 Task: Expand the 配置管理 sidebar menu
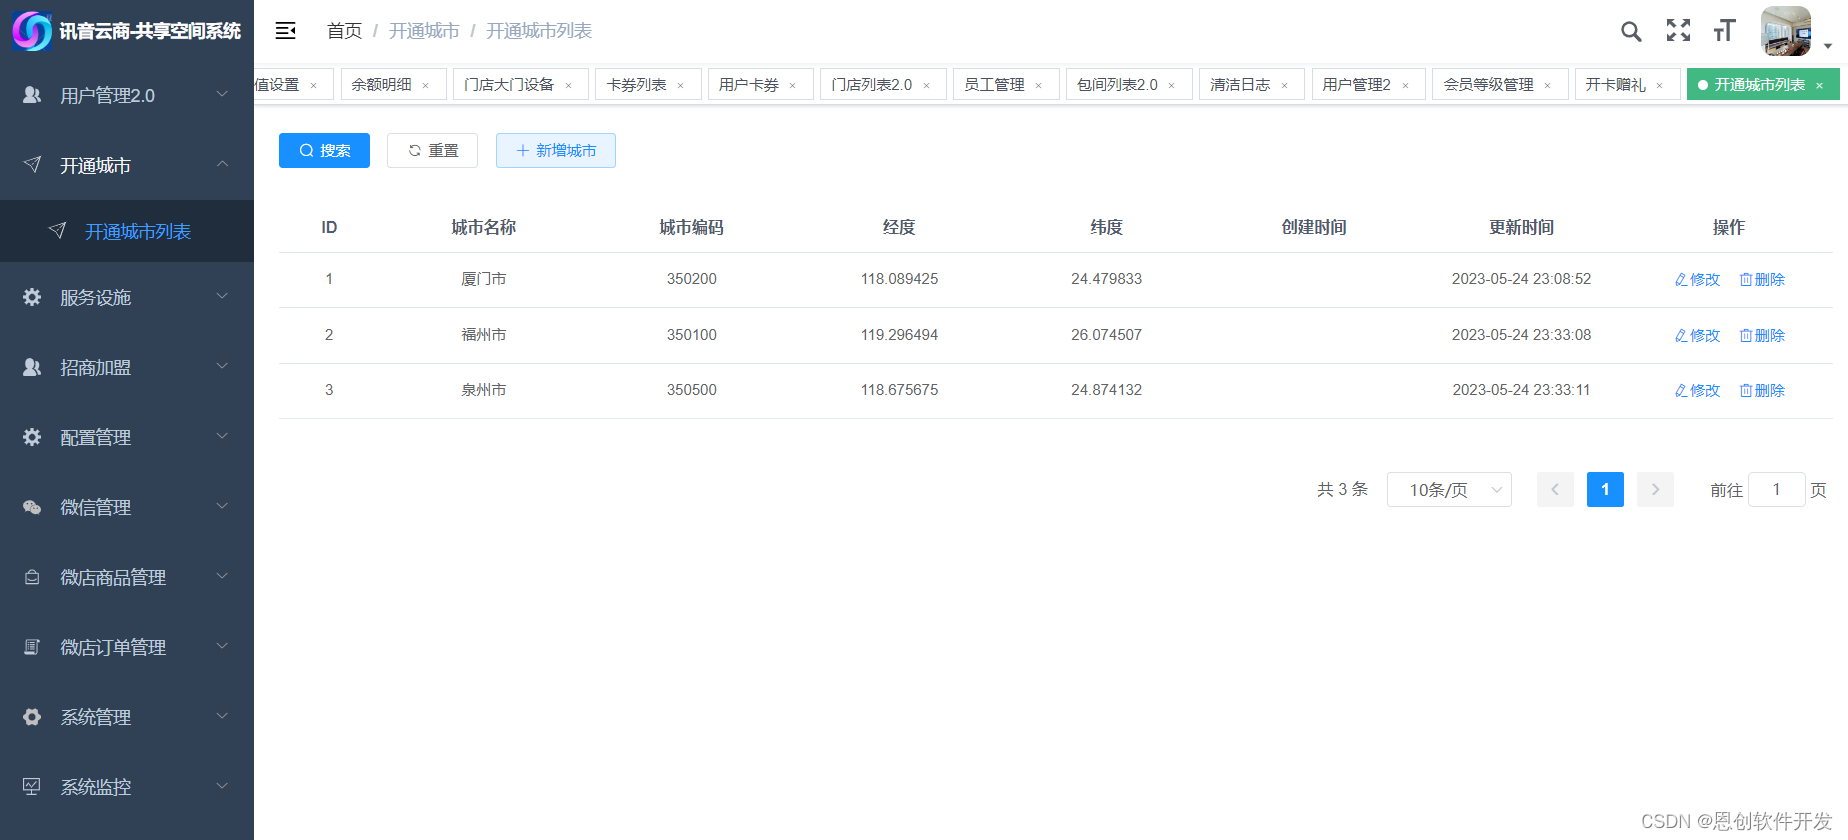(x=127, y=437)
